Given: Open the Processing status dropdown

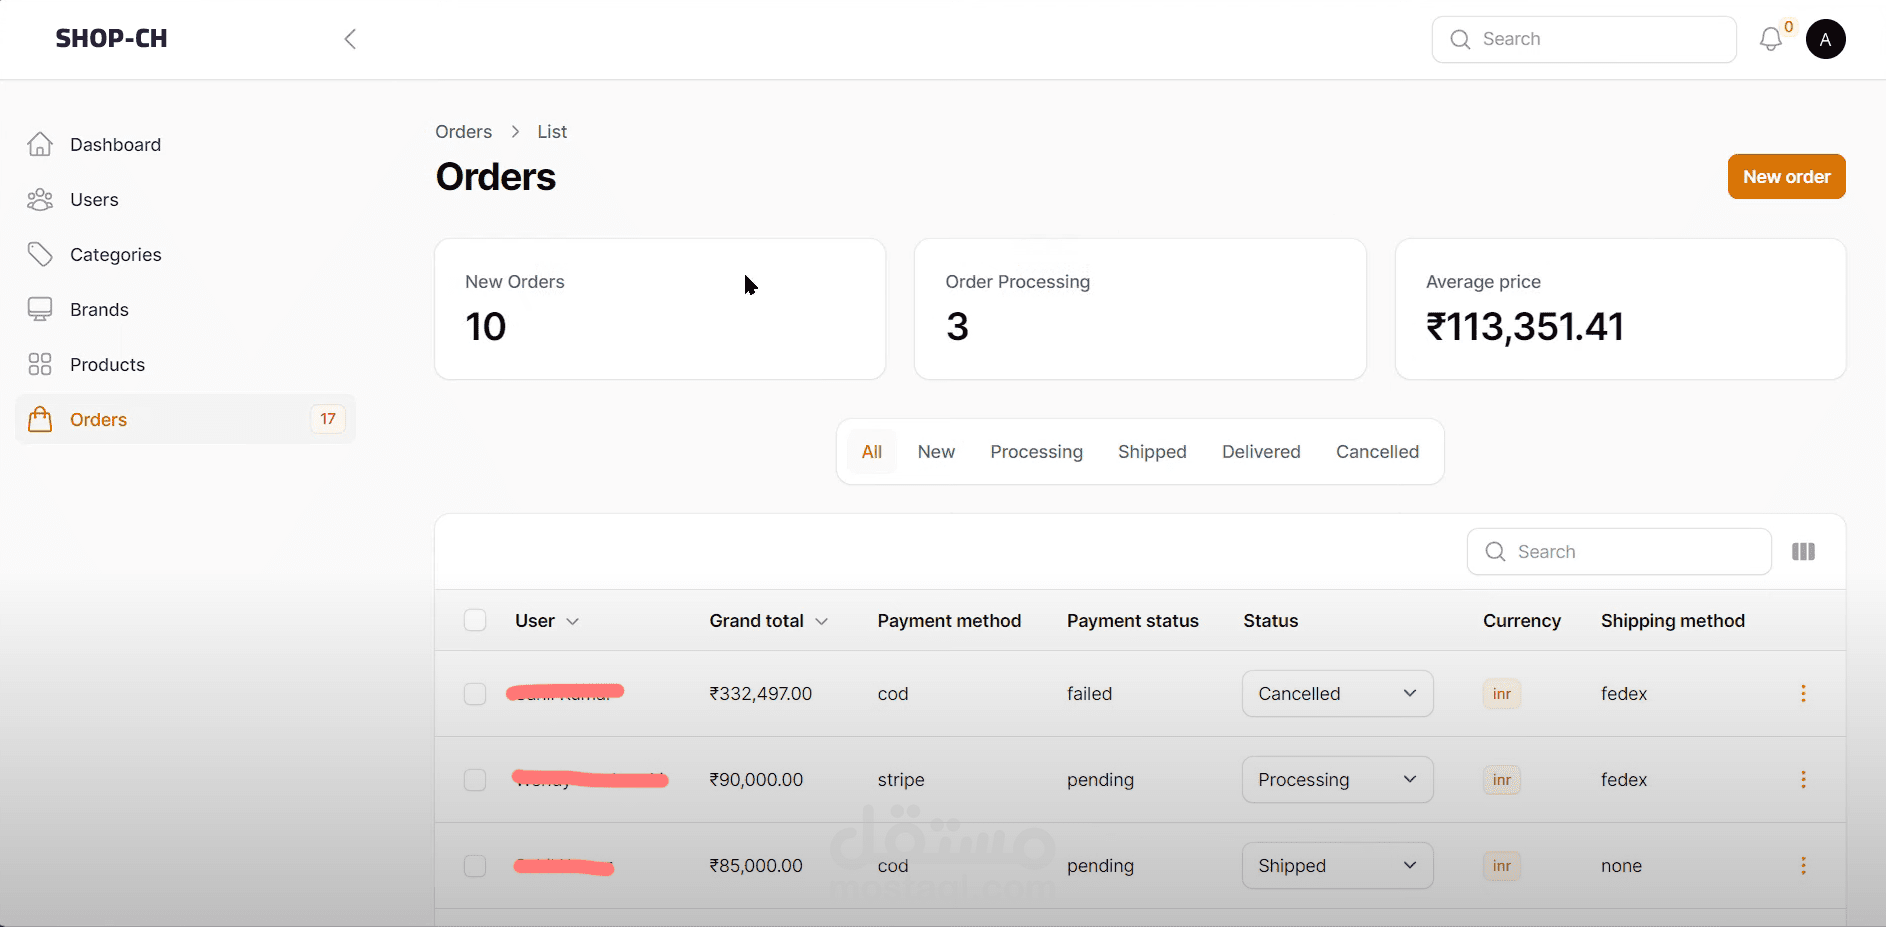Looking at the screenshot, I should [1337, 780].
